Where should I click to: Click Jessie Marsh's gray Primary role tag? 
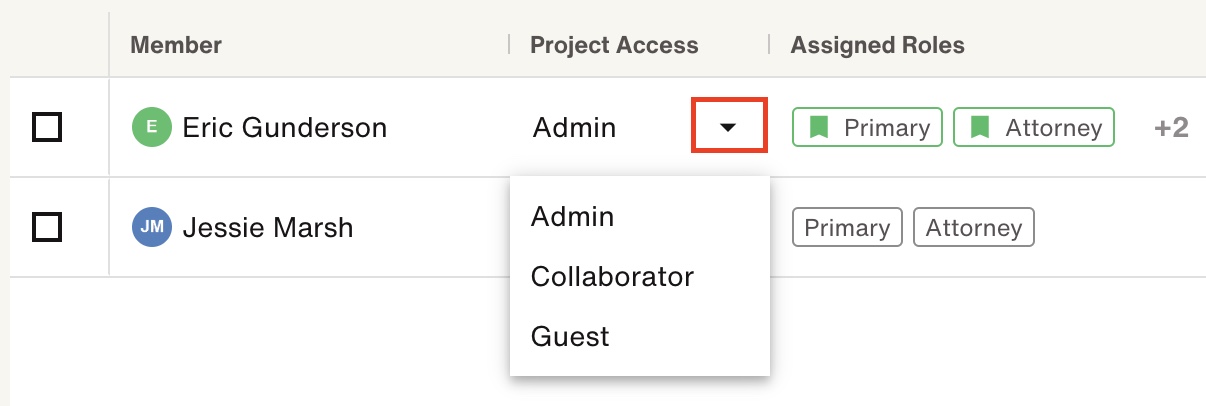[848, 227]
